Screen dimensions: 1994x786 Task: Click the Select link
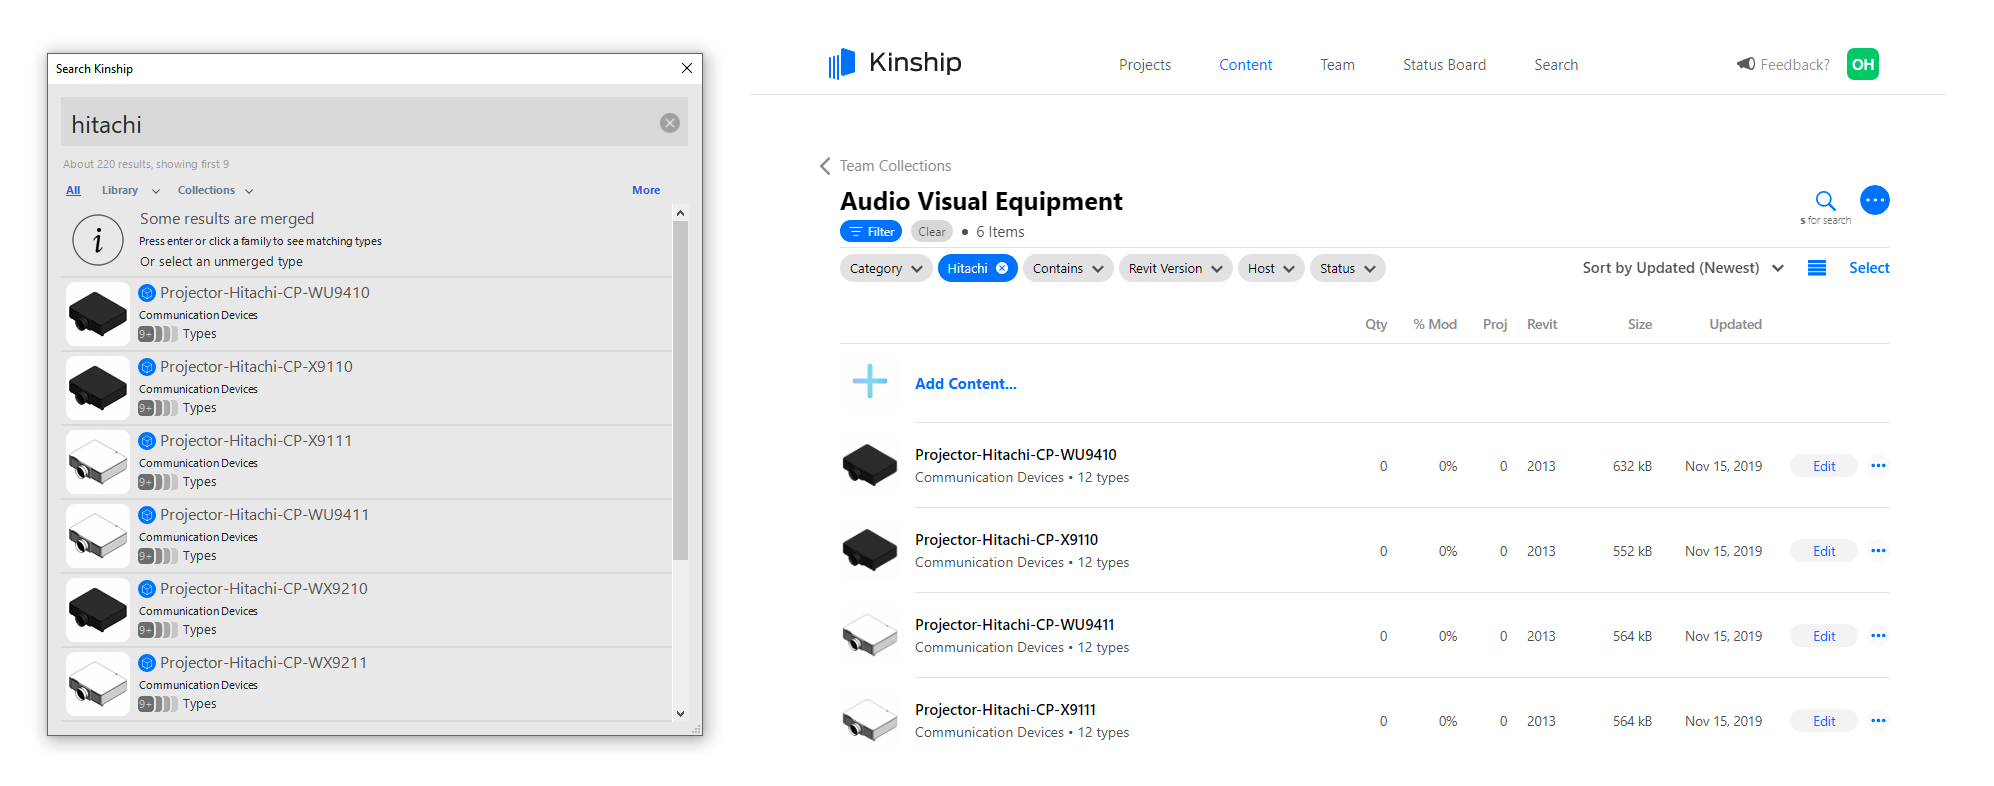(x=1869, y=268)
